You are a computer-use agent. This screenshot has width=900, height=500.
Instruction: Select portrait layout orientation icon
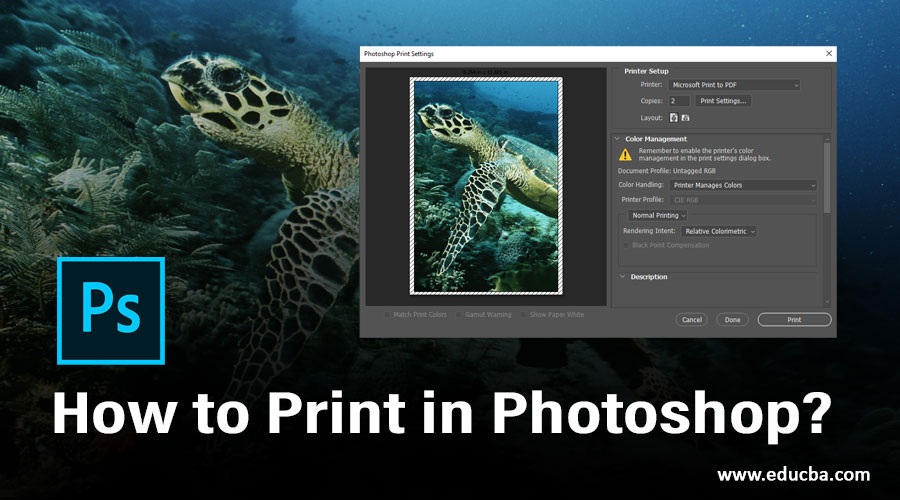(674, 118)
